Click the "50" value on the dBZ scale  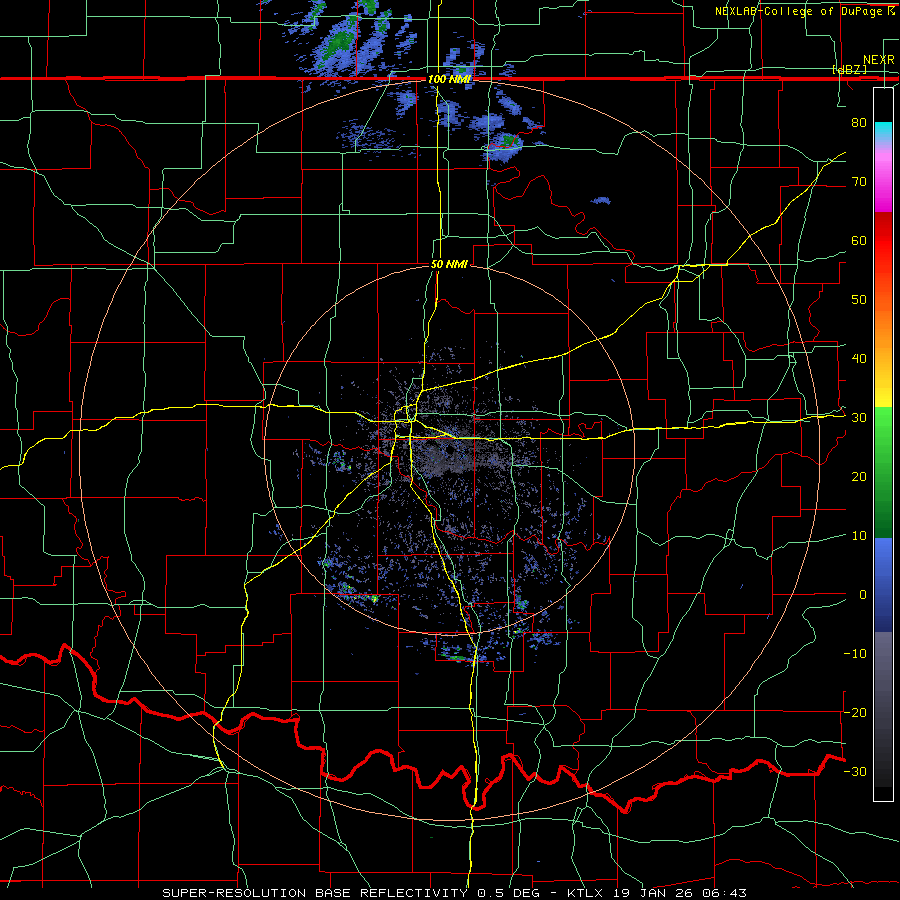point(859,300)
